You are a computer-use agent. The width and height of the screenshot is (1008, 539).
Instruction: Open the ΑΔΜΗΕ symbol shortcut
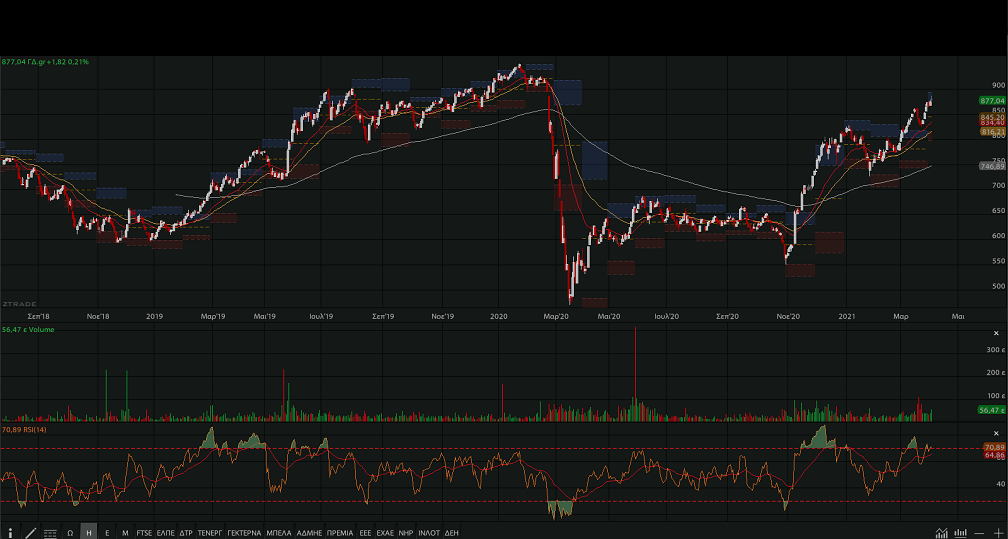(309, 533)
